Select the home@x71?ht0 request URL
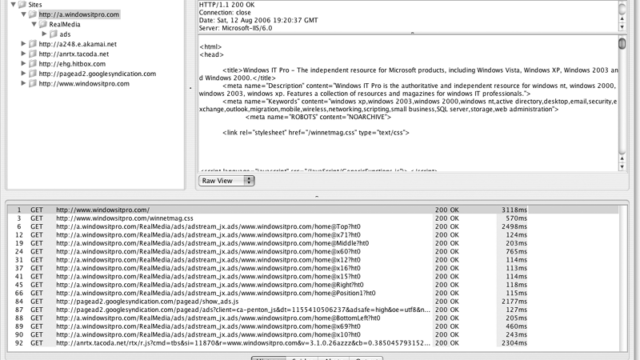Screen dimensions: 640x360 (x=208, y=235)
